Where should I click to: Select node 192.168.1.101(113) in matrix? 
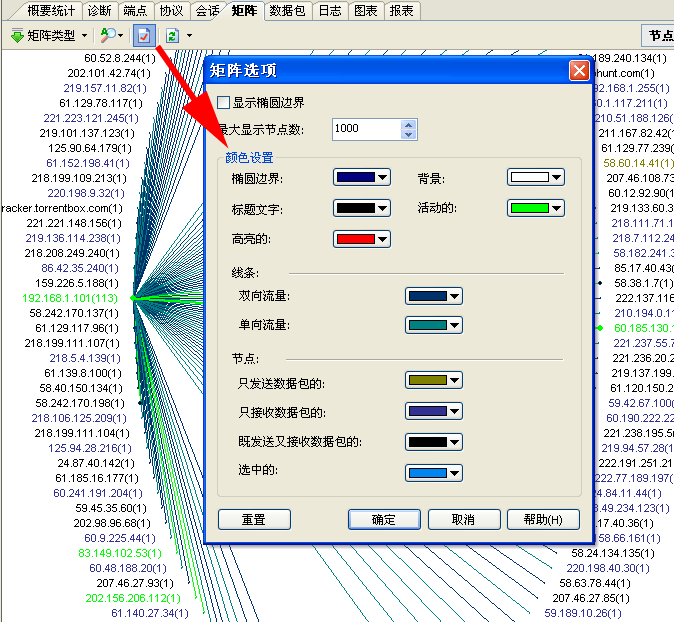click(x=70, y=298)
